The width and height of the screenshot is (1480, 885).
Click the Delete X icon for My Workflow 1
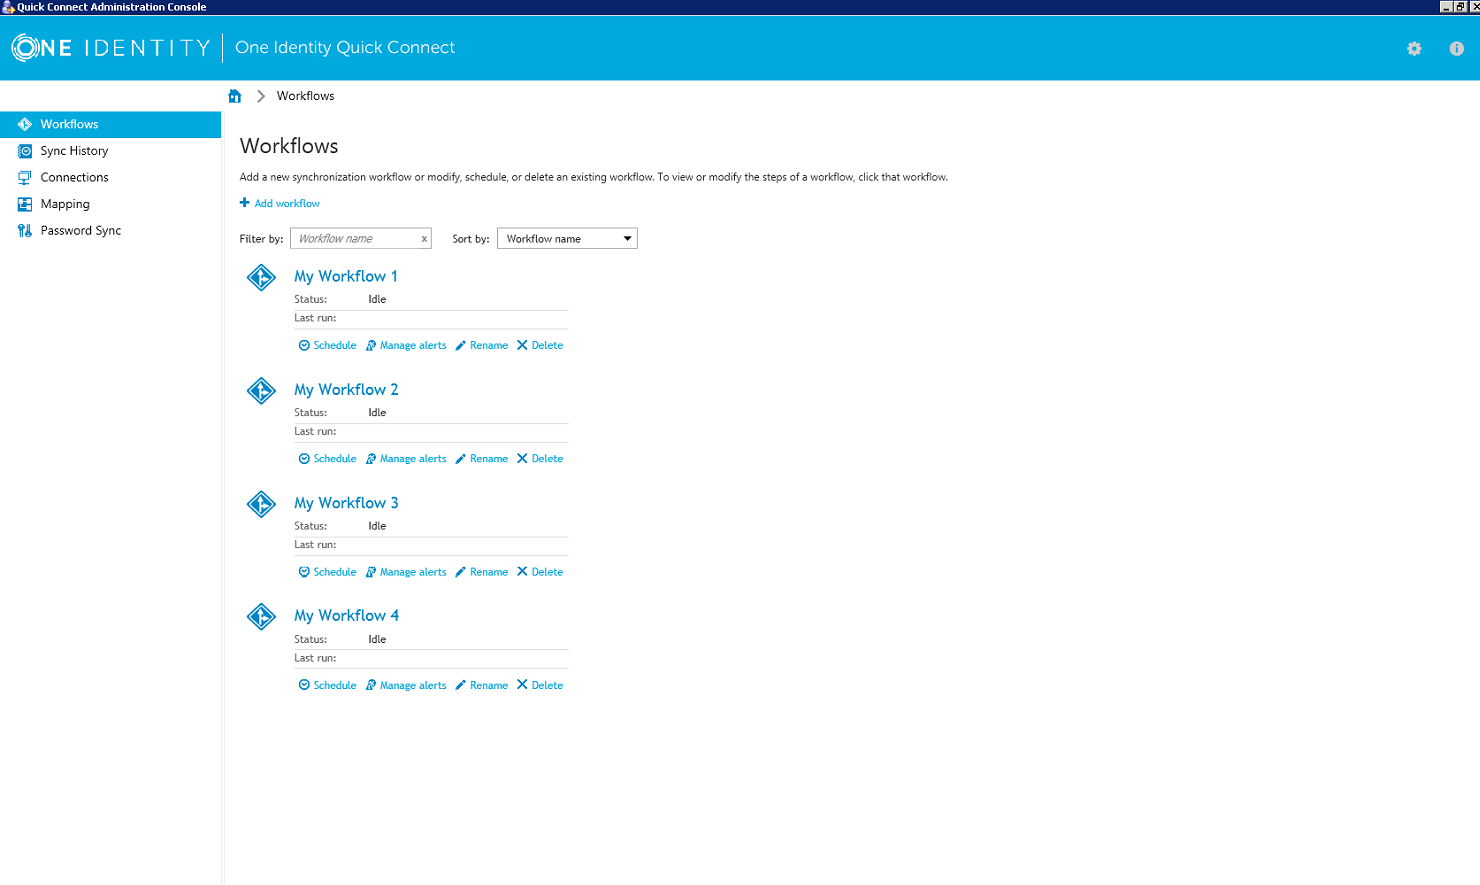click(x=522, y=345)
